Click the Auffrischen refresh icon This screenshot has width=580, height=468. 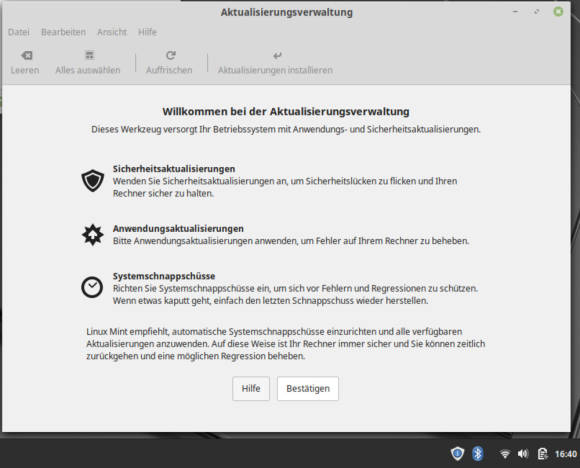click(x=171, y=55)
